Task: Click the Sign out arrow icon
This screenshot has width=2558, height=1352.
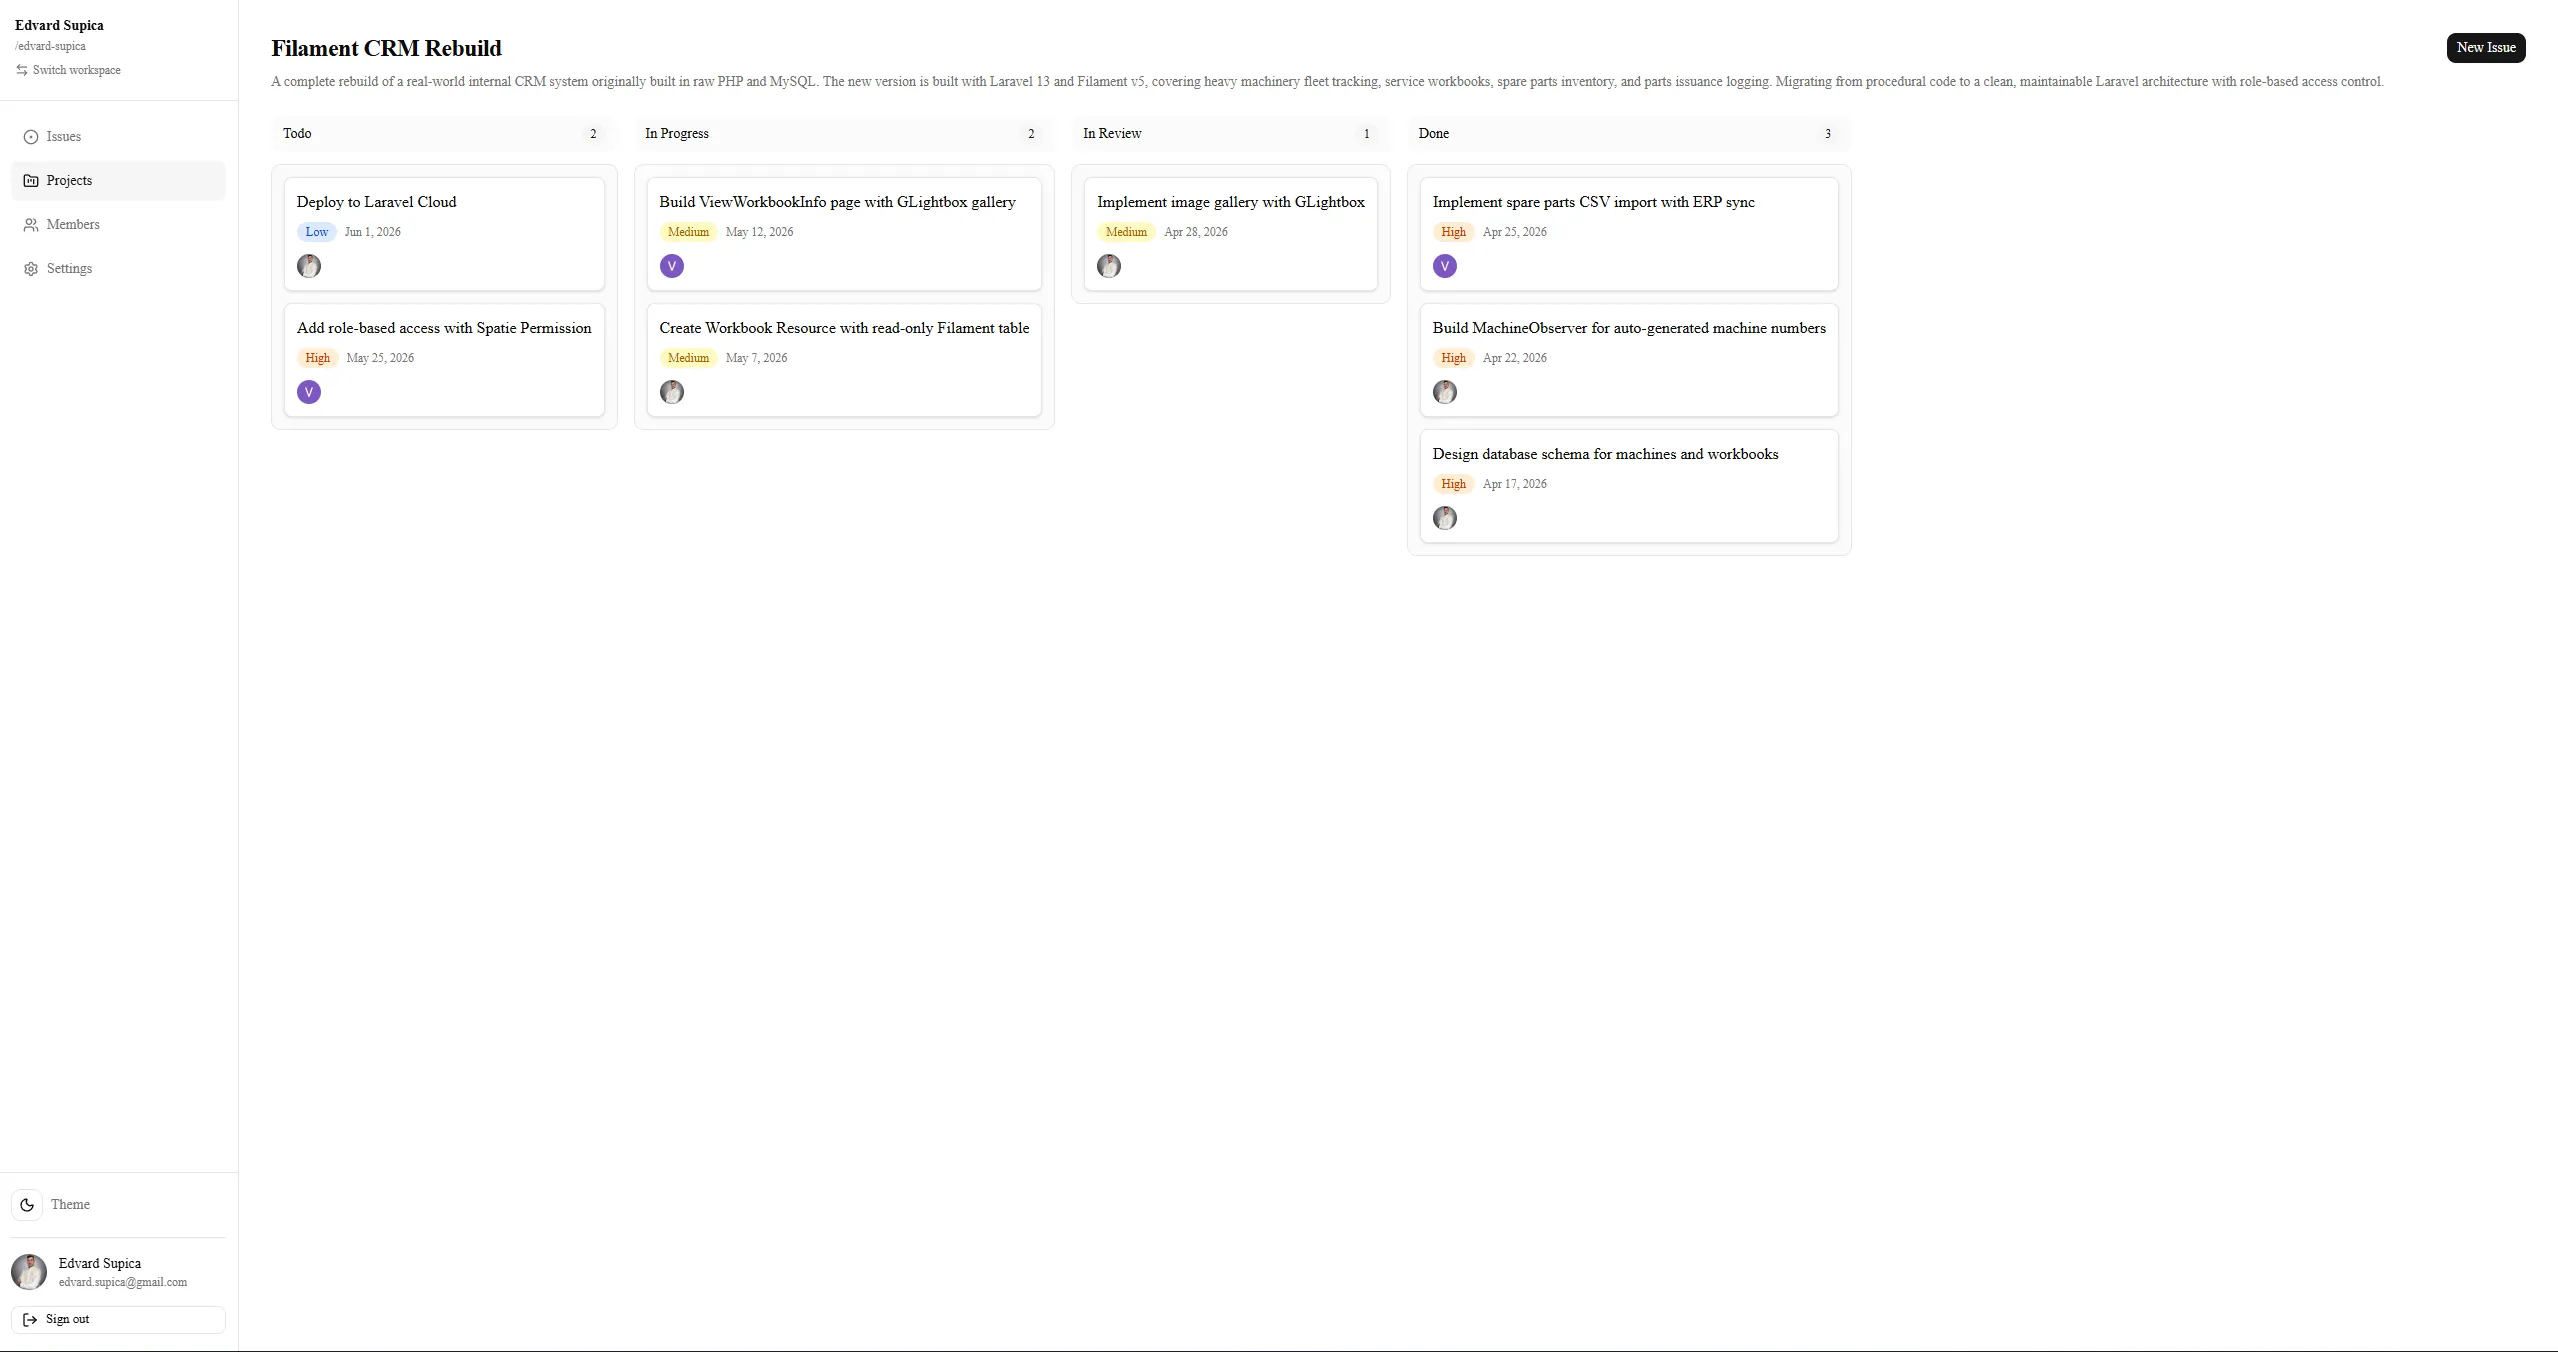Action: 30,1320
